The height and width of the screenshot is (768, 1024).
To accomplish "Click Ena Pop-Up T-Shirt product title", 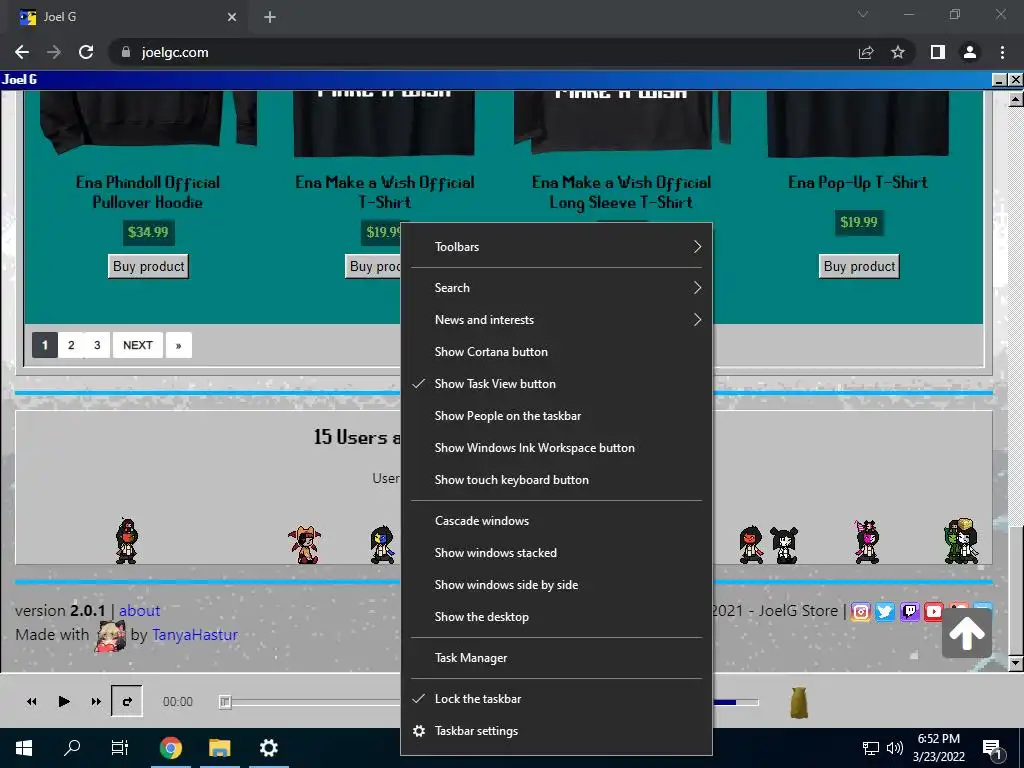I will point(857,182).
